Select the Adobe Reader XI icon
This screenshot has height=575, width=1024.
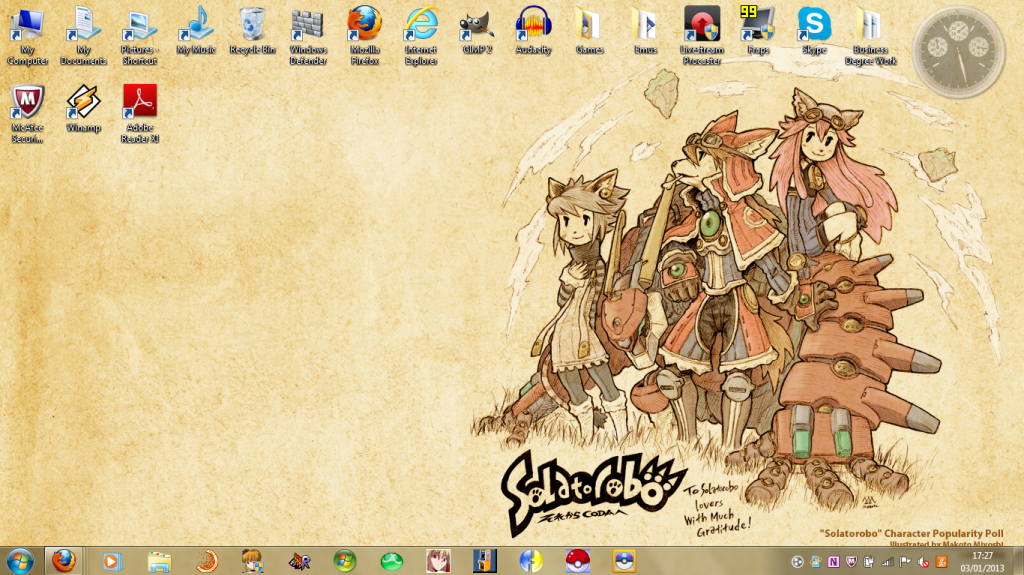[140, 114]
